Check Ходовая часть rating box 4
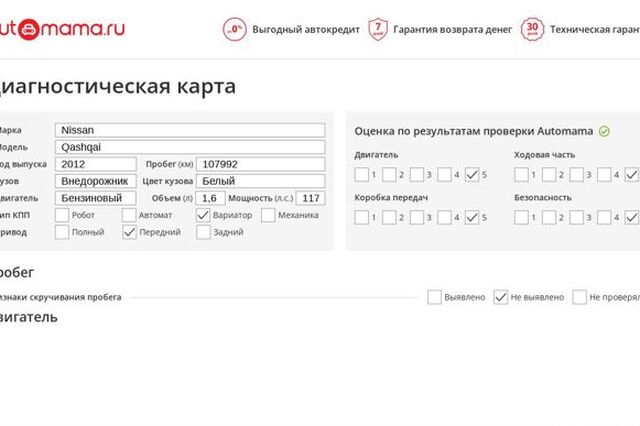 [x=604, y=175]
